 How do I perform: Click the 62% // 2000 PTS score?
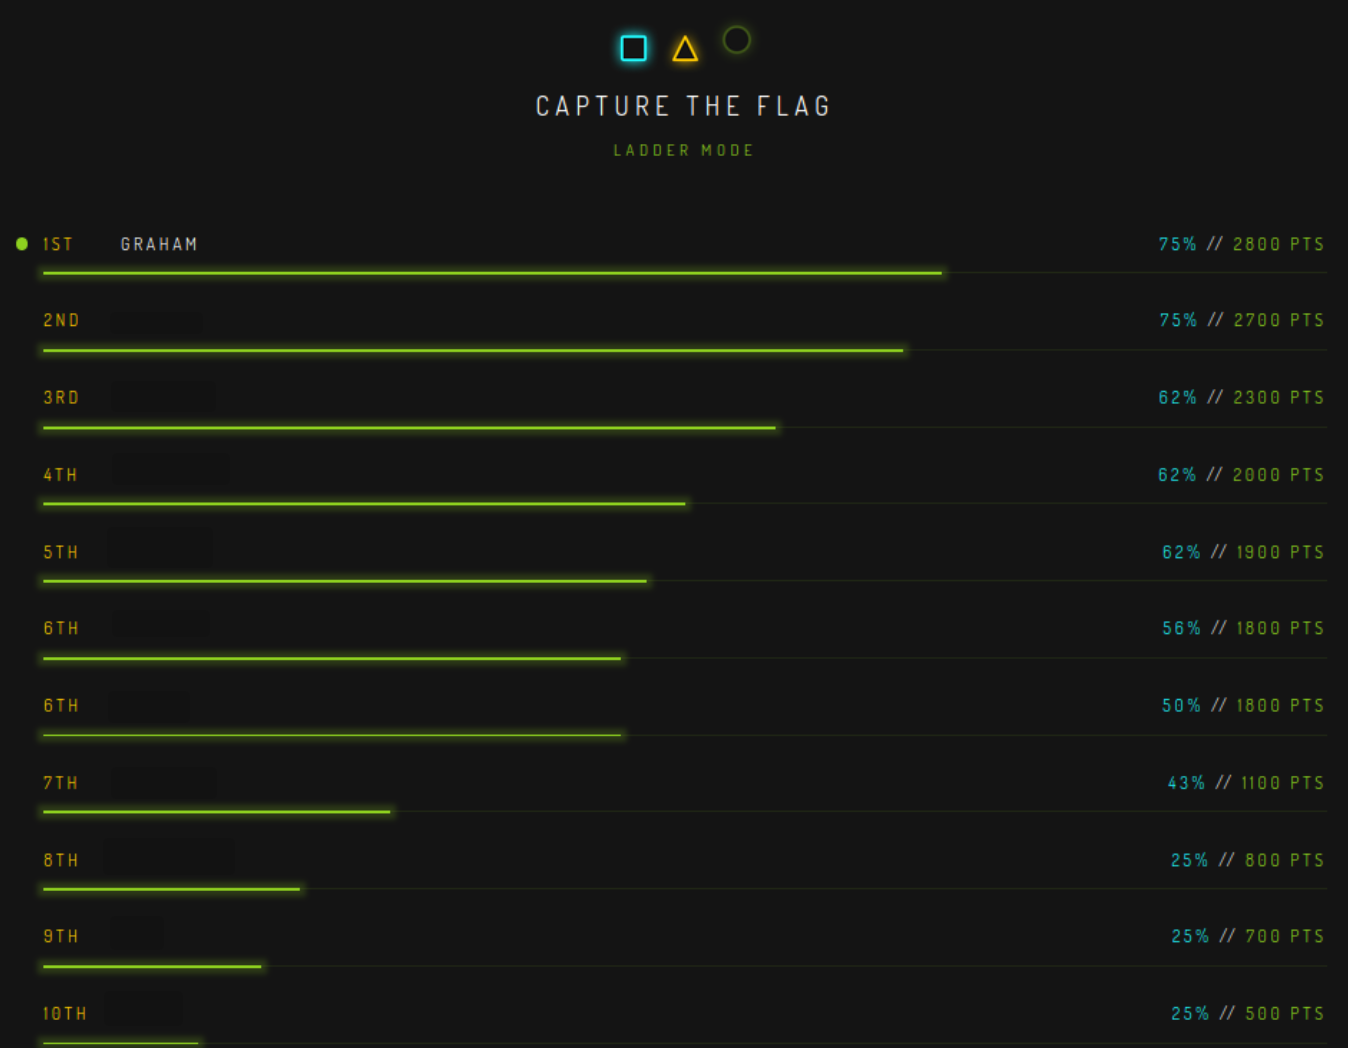[1241, 475]
